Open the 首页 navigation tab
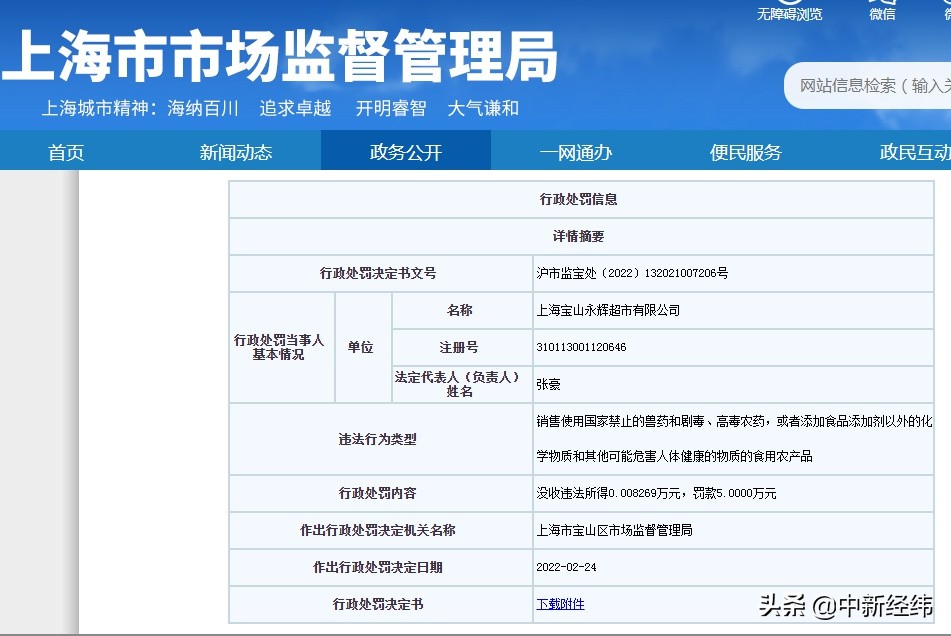The height and width of the screenshot is (636, 951). point(66,152)
